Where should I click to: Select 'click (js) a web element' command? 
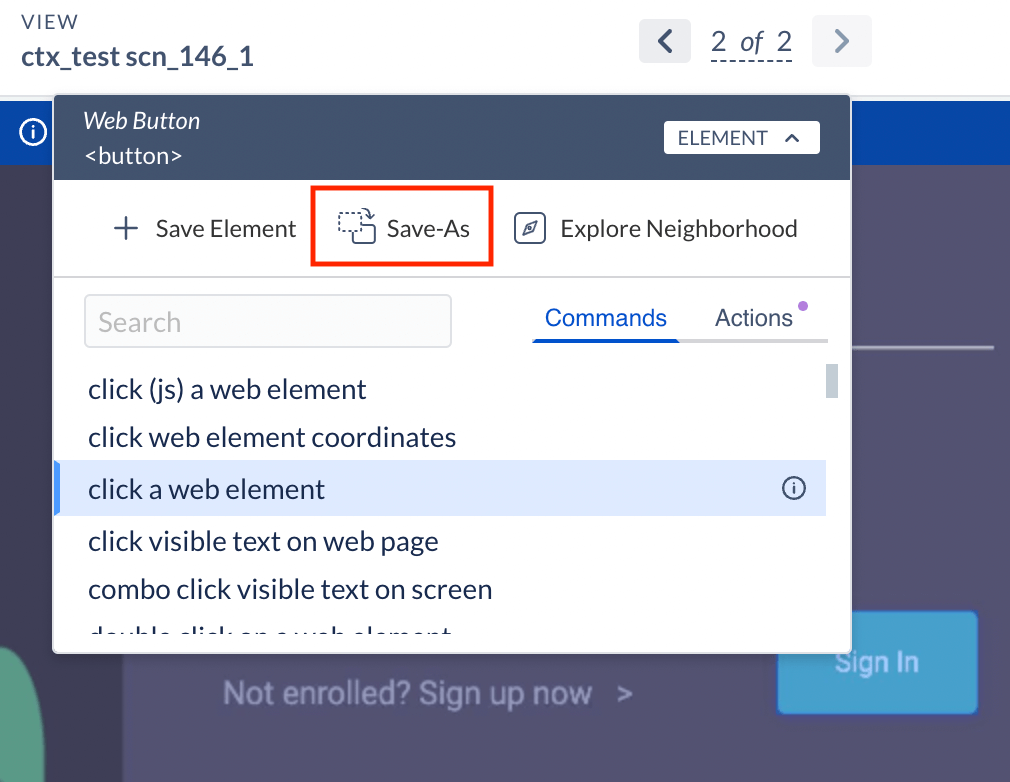(227, 389)
